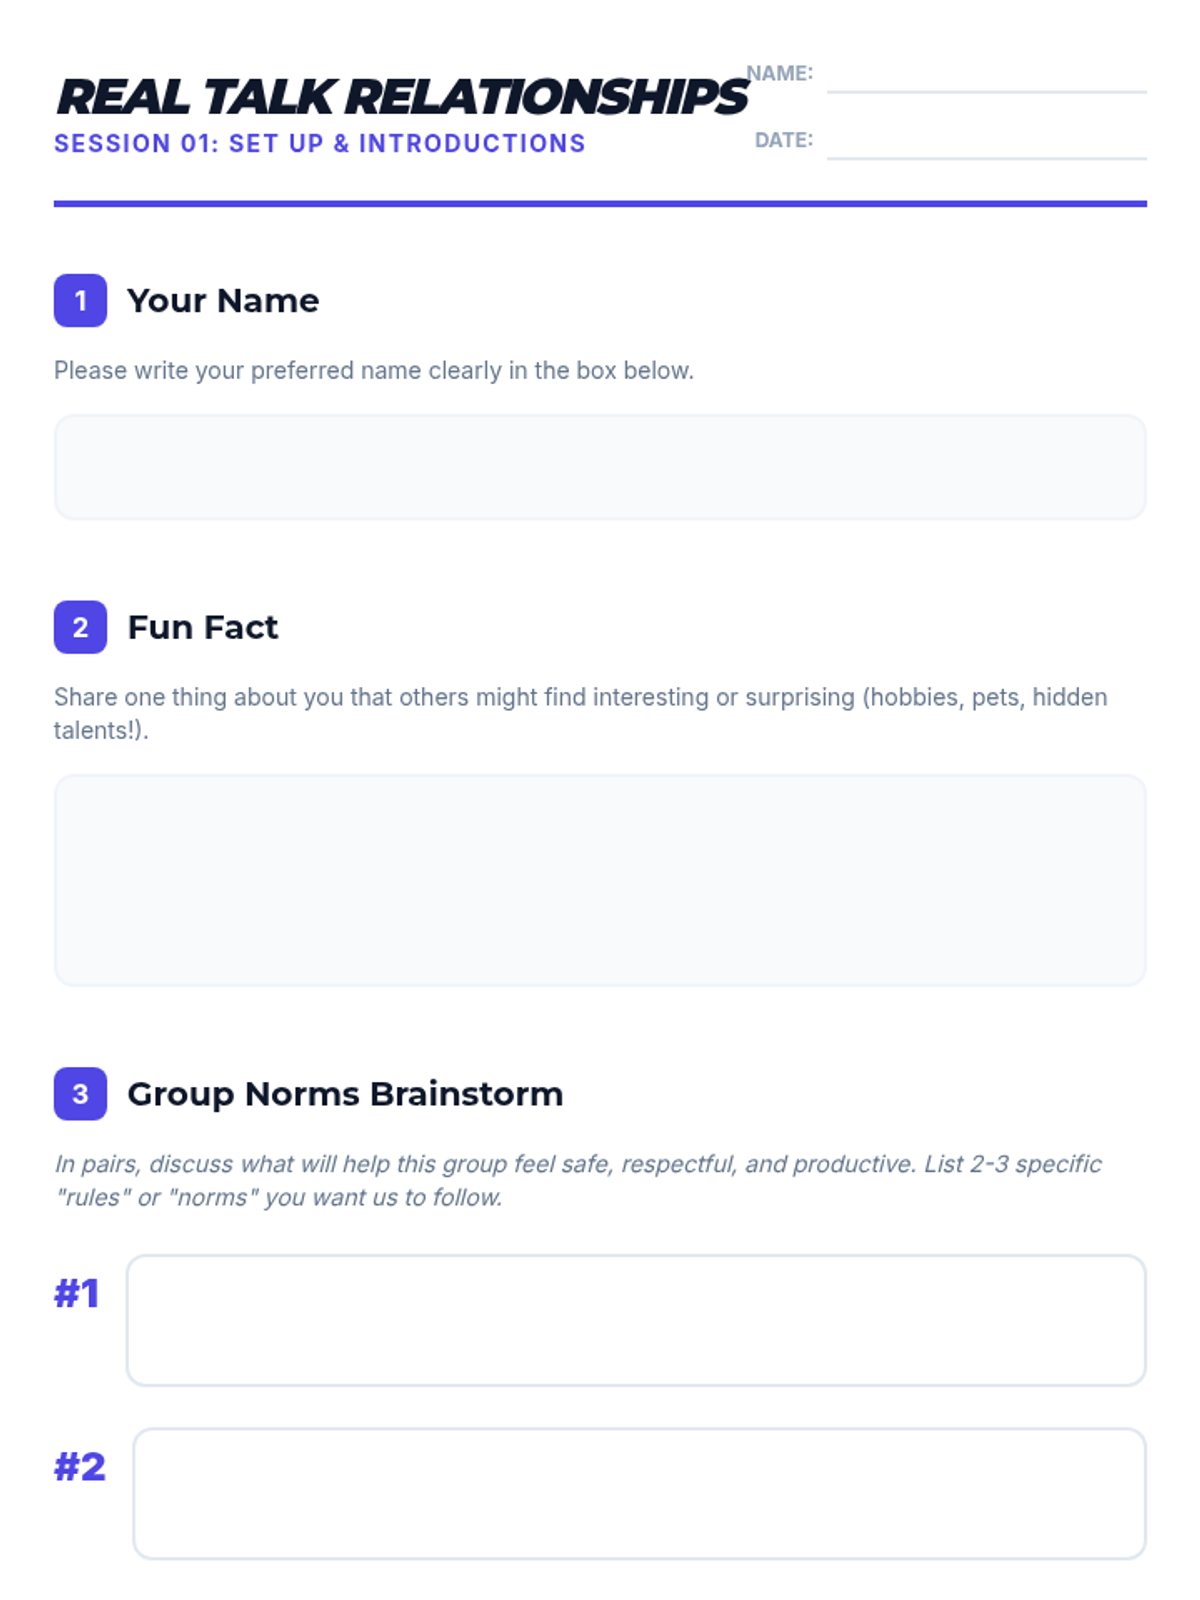The height and width of the screenshot is (1600, 1200).
Task: Click the number 2 badge icon
Action: click(x=80, y=627)
